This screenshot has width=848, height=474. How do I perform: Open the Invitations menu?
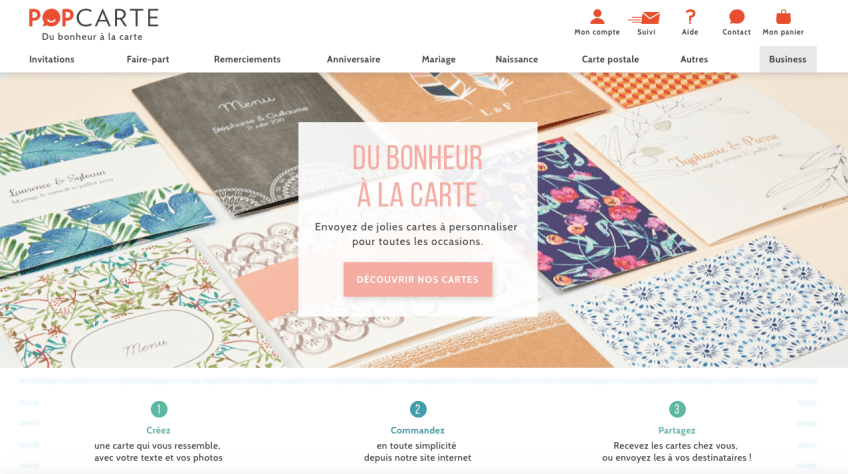pos(52,60)
